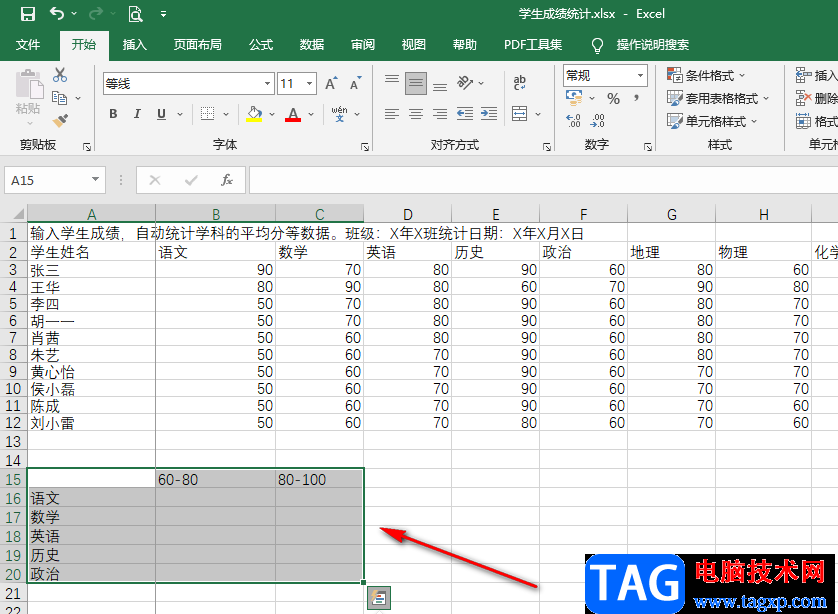
Task: Confirm formula entry with checkmark
Action: (x=191, y=180)
